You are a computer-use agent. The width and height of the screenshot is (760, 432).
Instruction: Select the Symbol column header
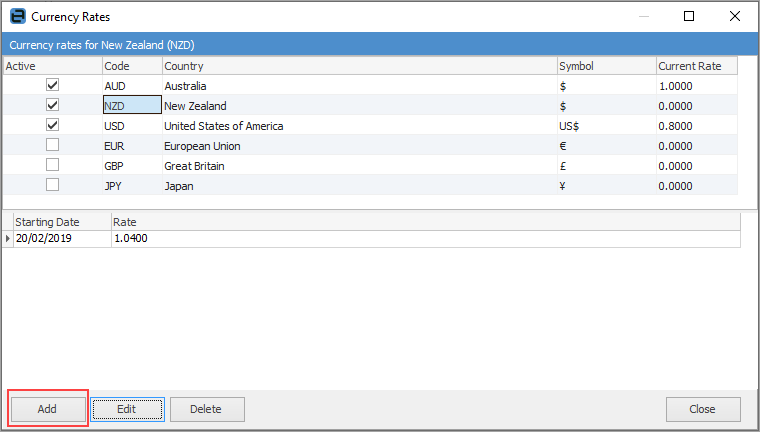(x=606, y=66)
